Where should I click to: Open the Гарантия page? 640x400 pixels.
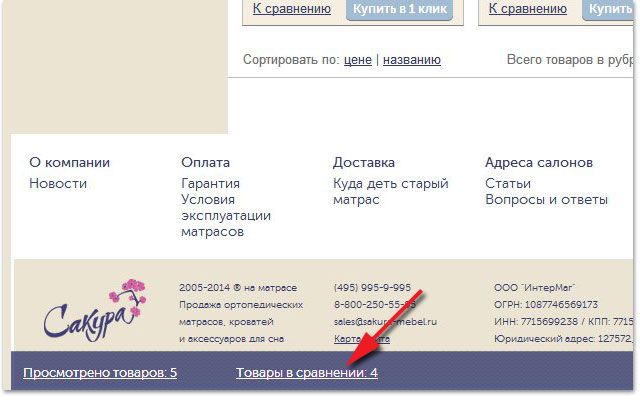(x=210, y=184)
